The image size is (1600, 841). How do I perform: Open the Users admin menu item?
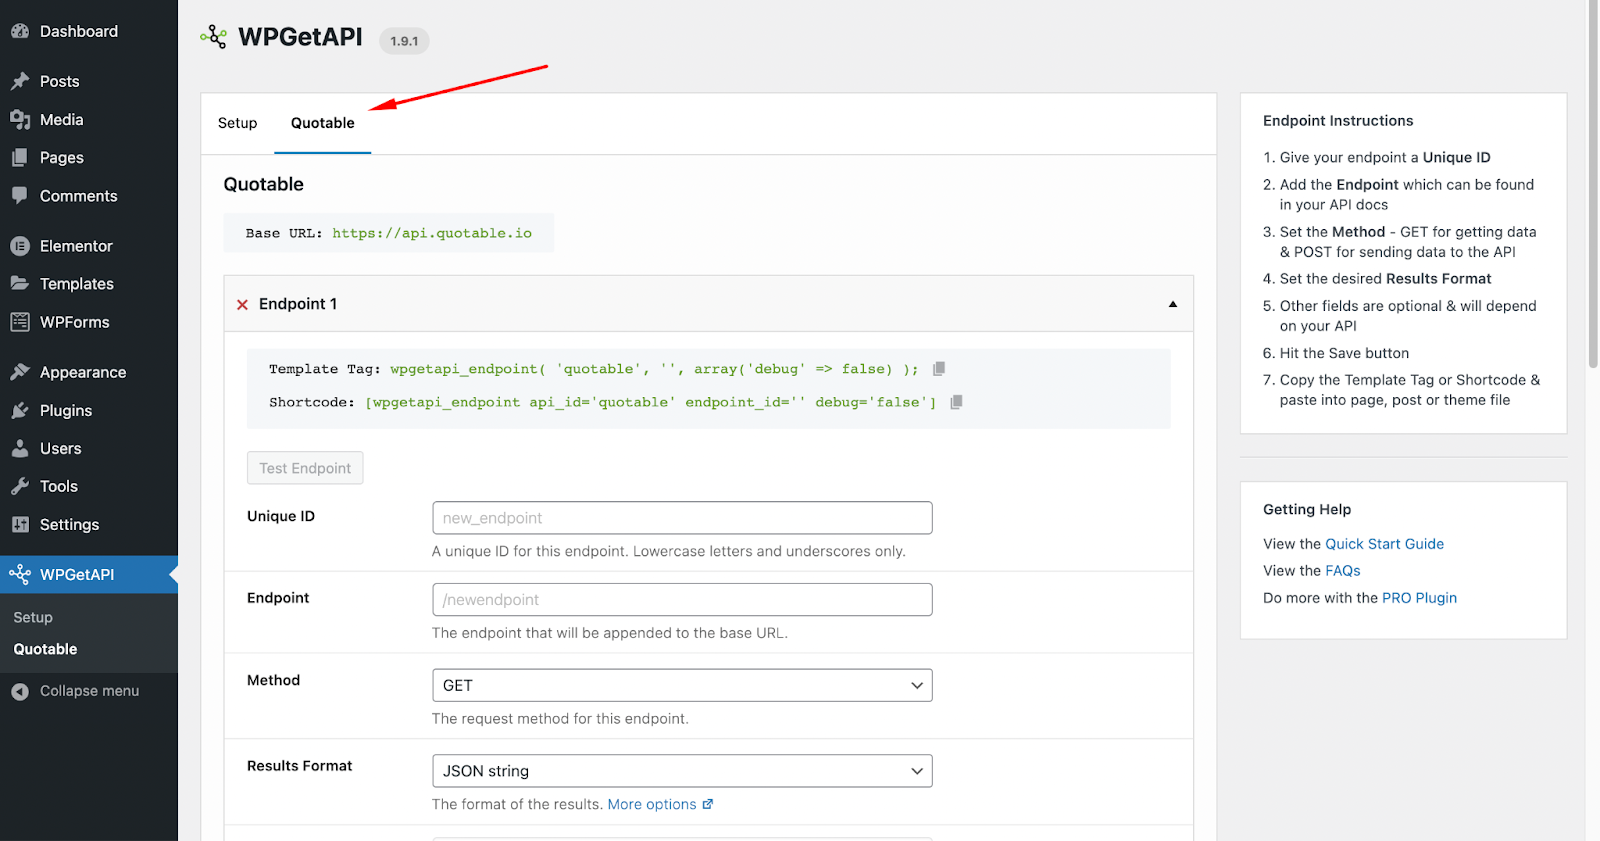pyautogui.click(x=61, y=448)
